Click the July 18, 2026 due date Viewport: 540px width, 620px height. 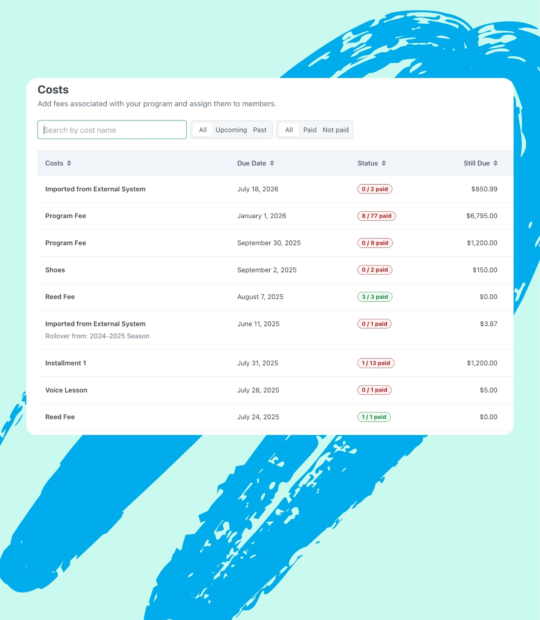258,189
